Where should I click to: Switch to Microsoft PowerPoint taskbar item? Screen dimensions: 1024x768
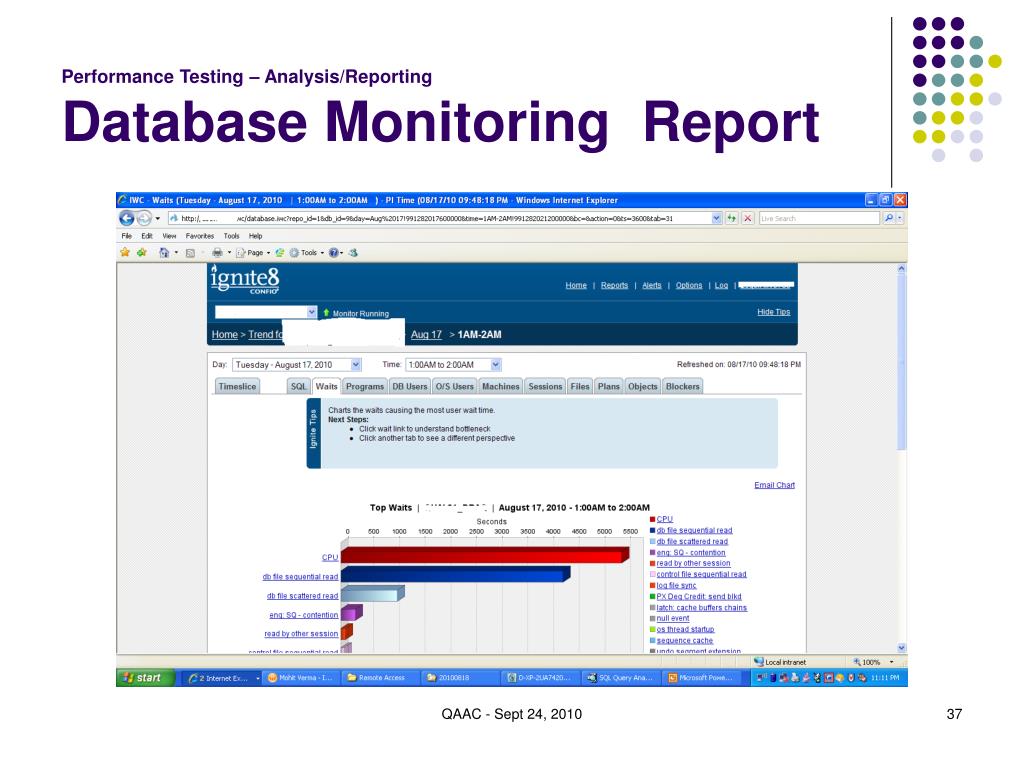701,678
